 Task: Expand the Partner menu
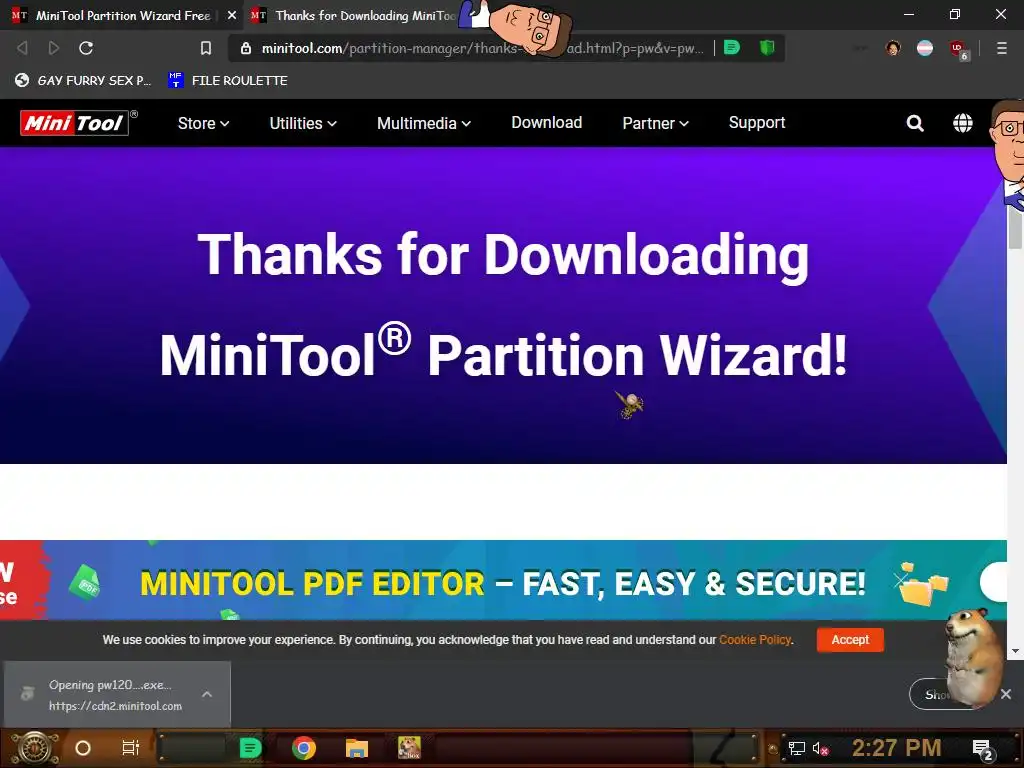point(655,123)
